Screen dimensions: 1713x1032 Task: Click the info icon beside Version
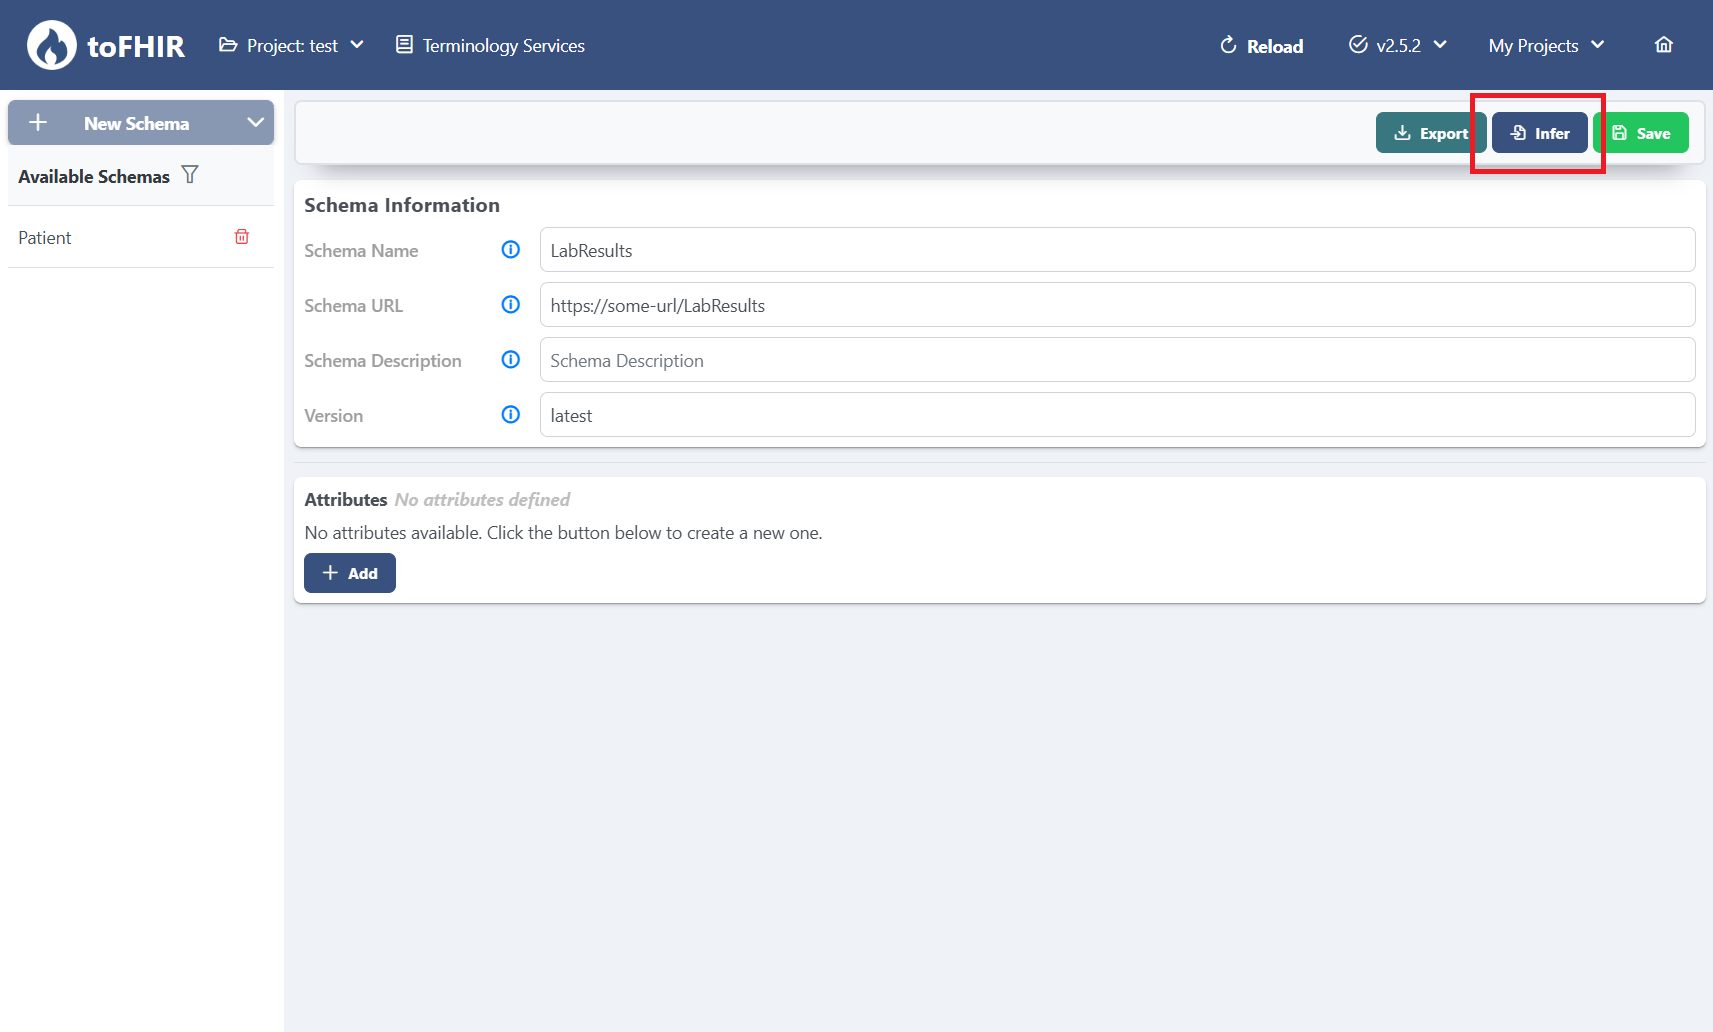[510, 414]
